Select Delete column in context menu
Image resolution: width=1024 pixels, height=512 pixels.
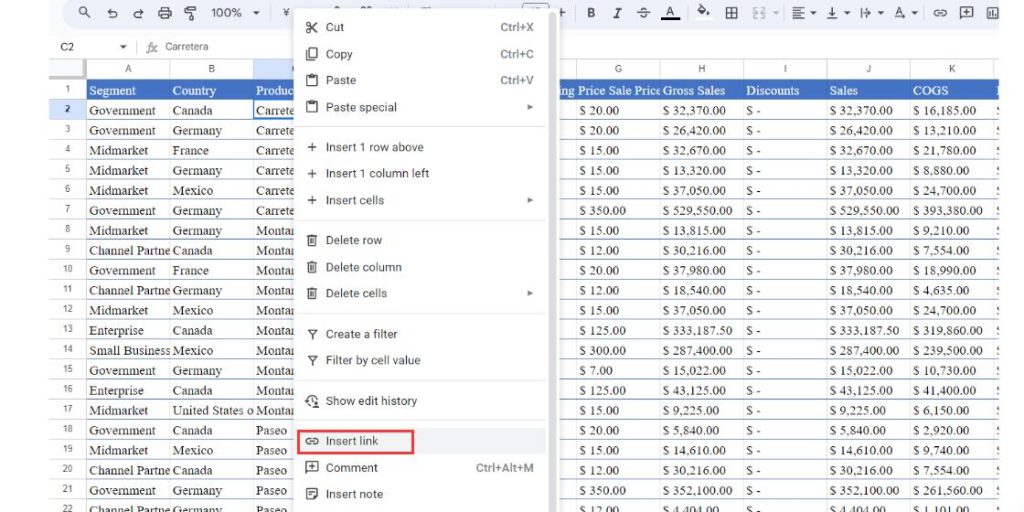420,267
